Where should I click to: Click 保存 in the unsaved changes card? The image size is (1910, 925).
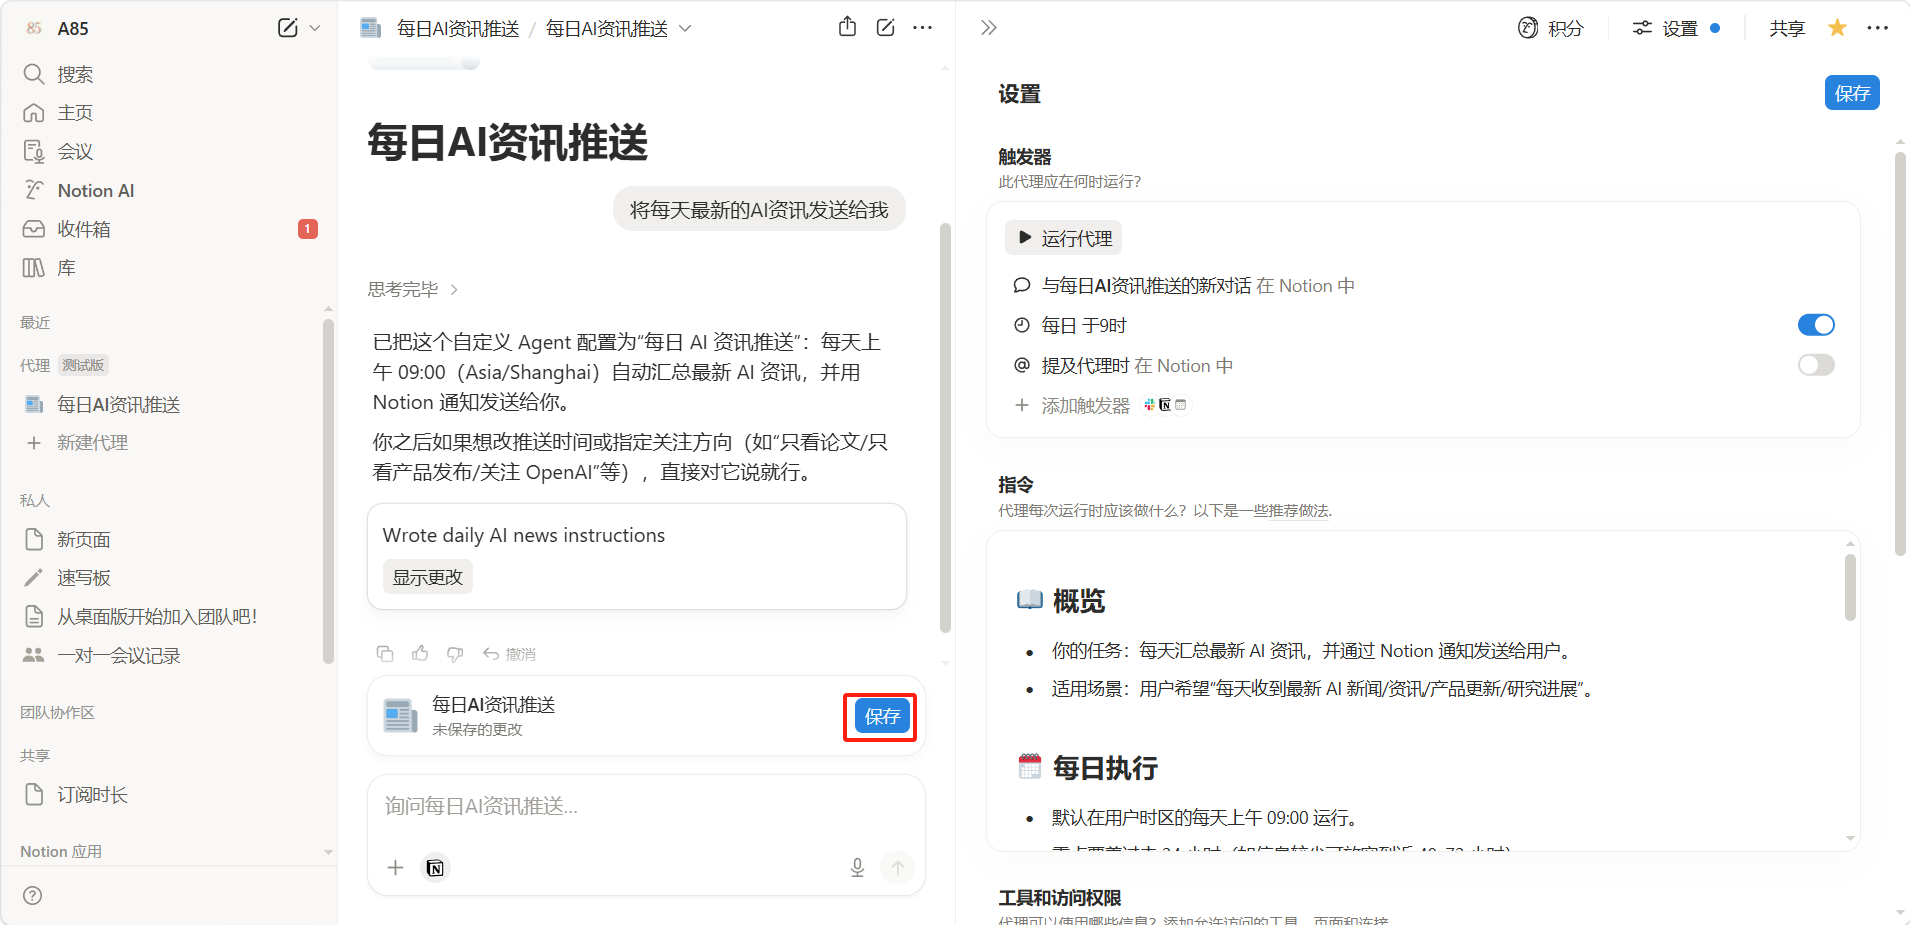tap(882, 717)
